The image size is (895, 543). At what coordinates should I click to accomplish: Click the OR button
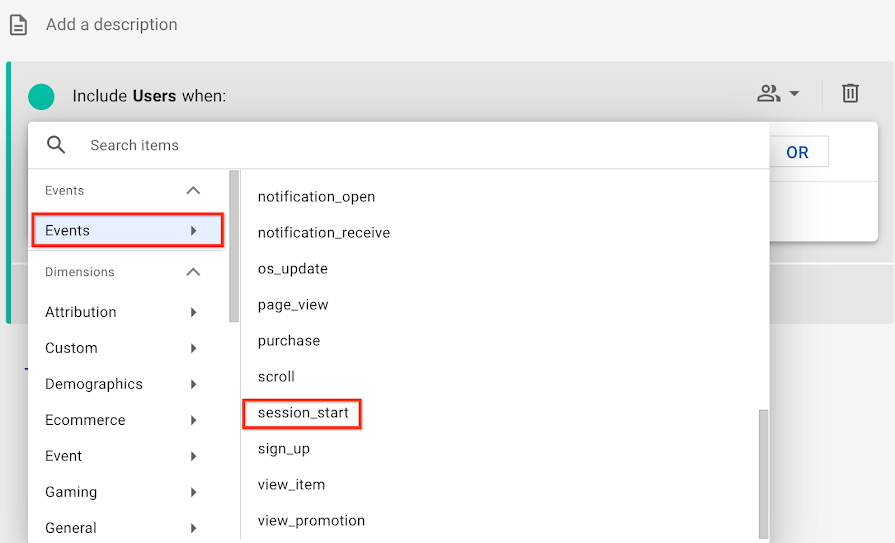(798, 152)
